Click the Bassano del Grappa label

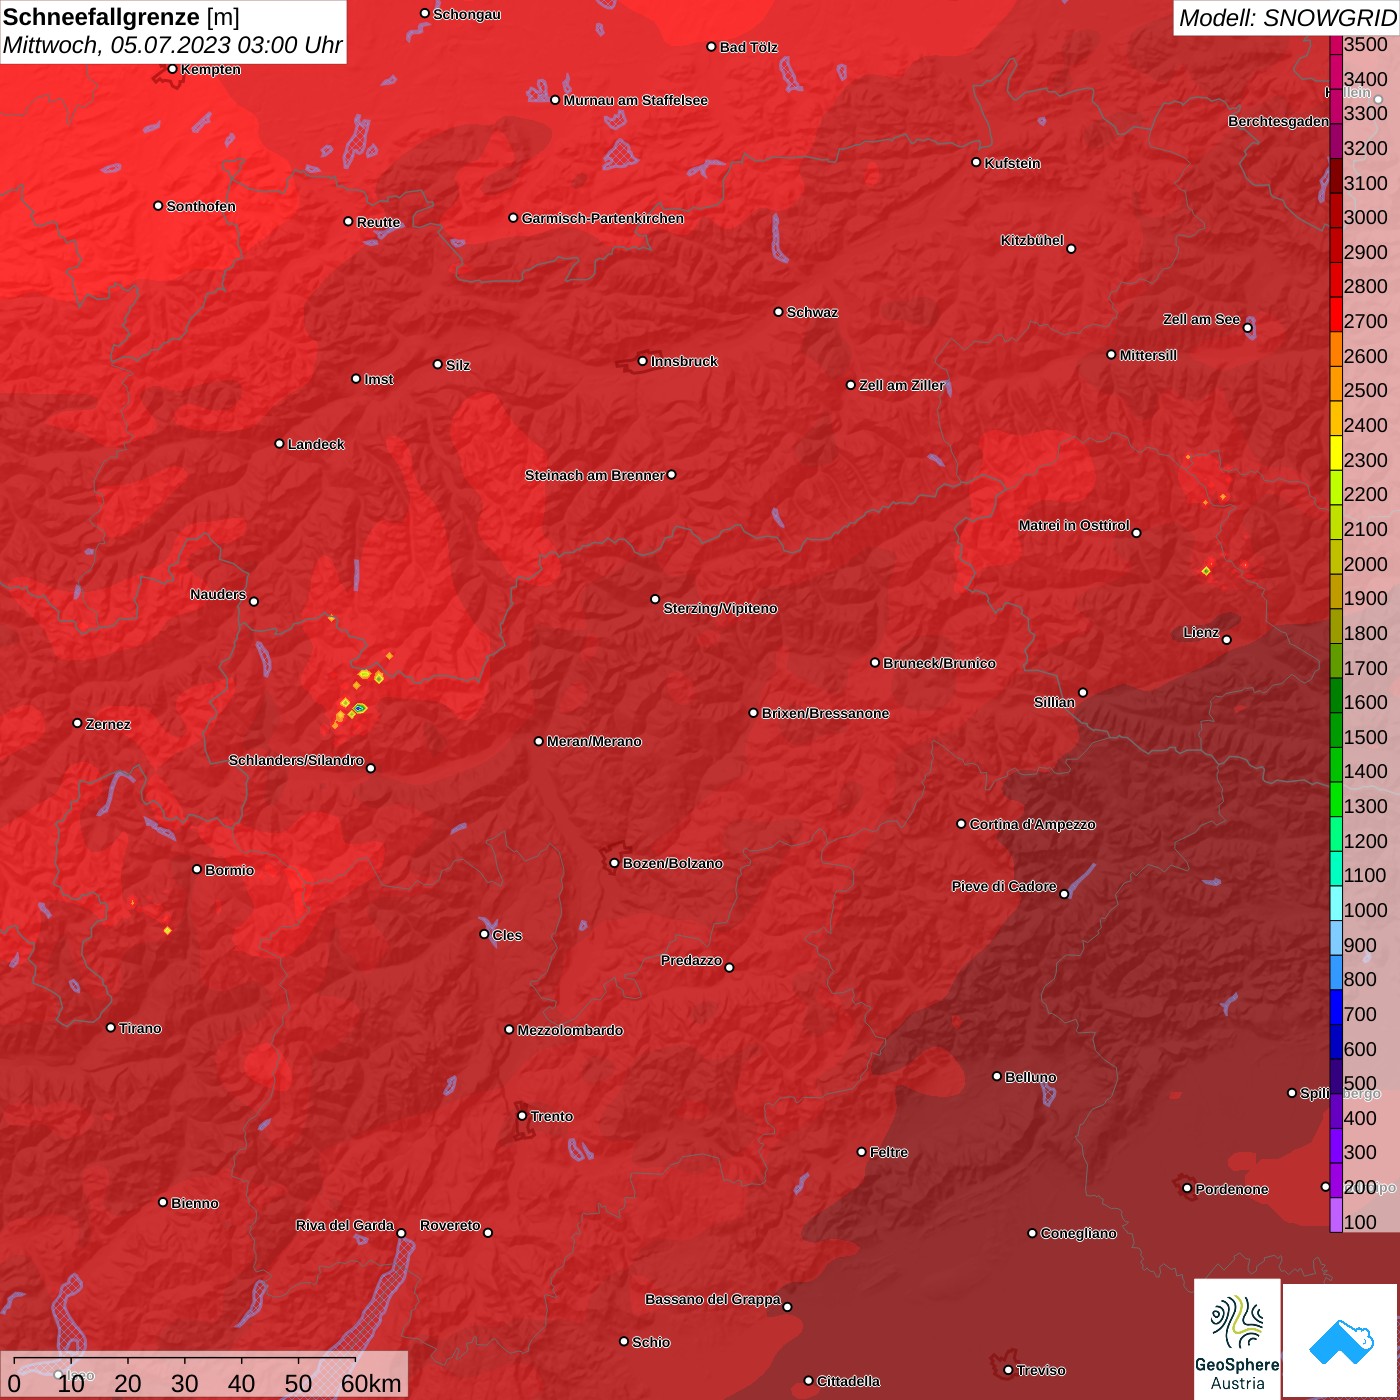[x=713, y=1299]
